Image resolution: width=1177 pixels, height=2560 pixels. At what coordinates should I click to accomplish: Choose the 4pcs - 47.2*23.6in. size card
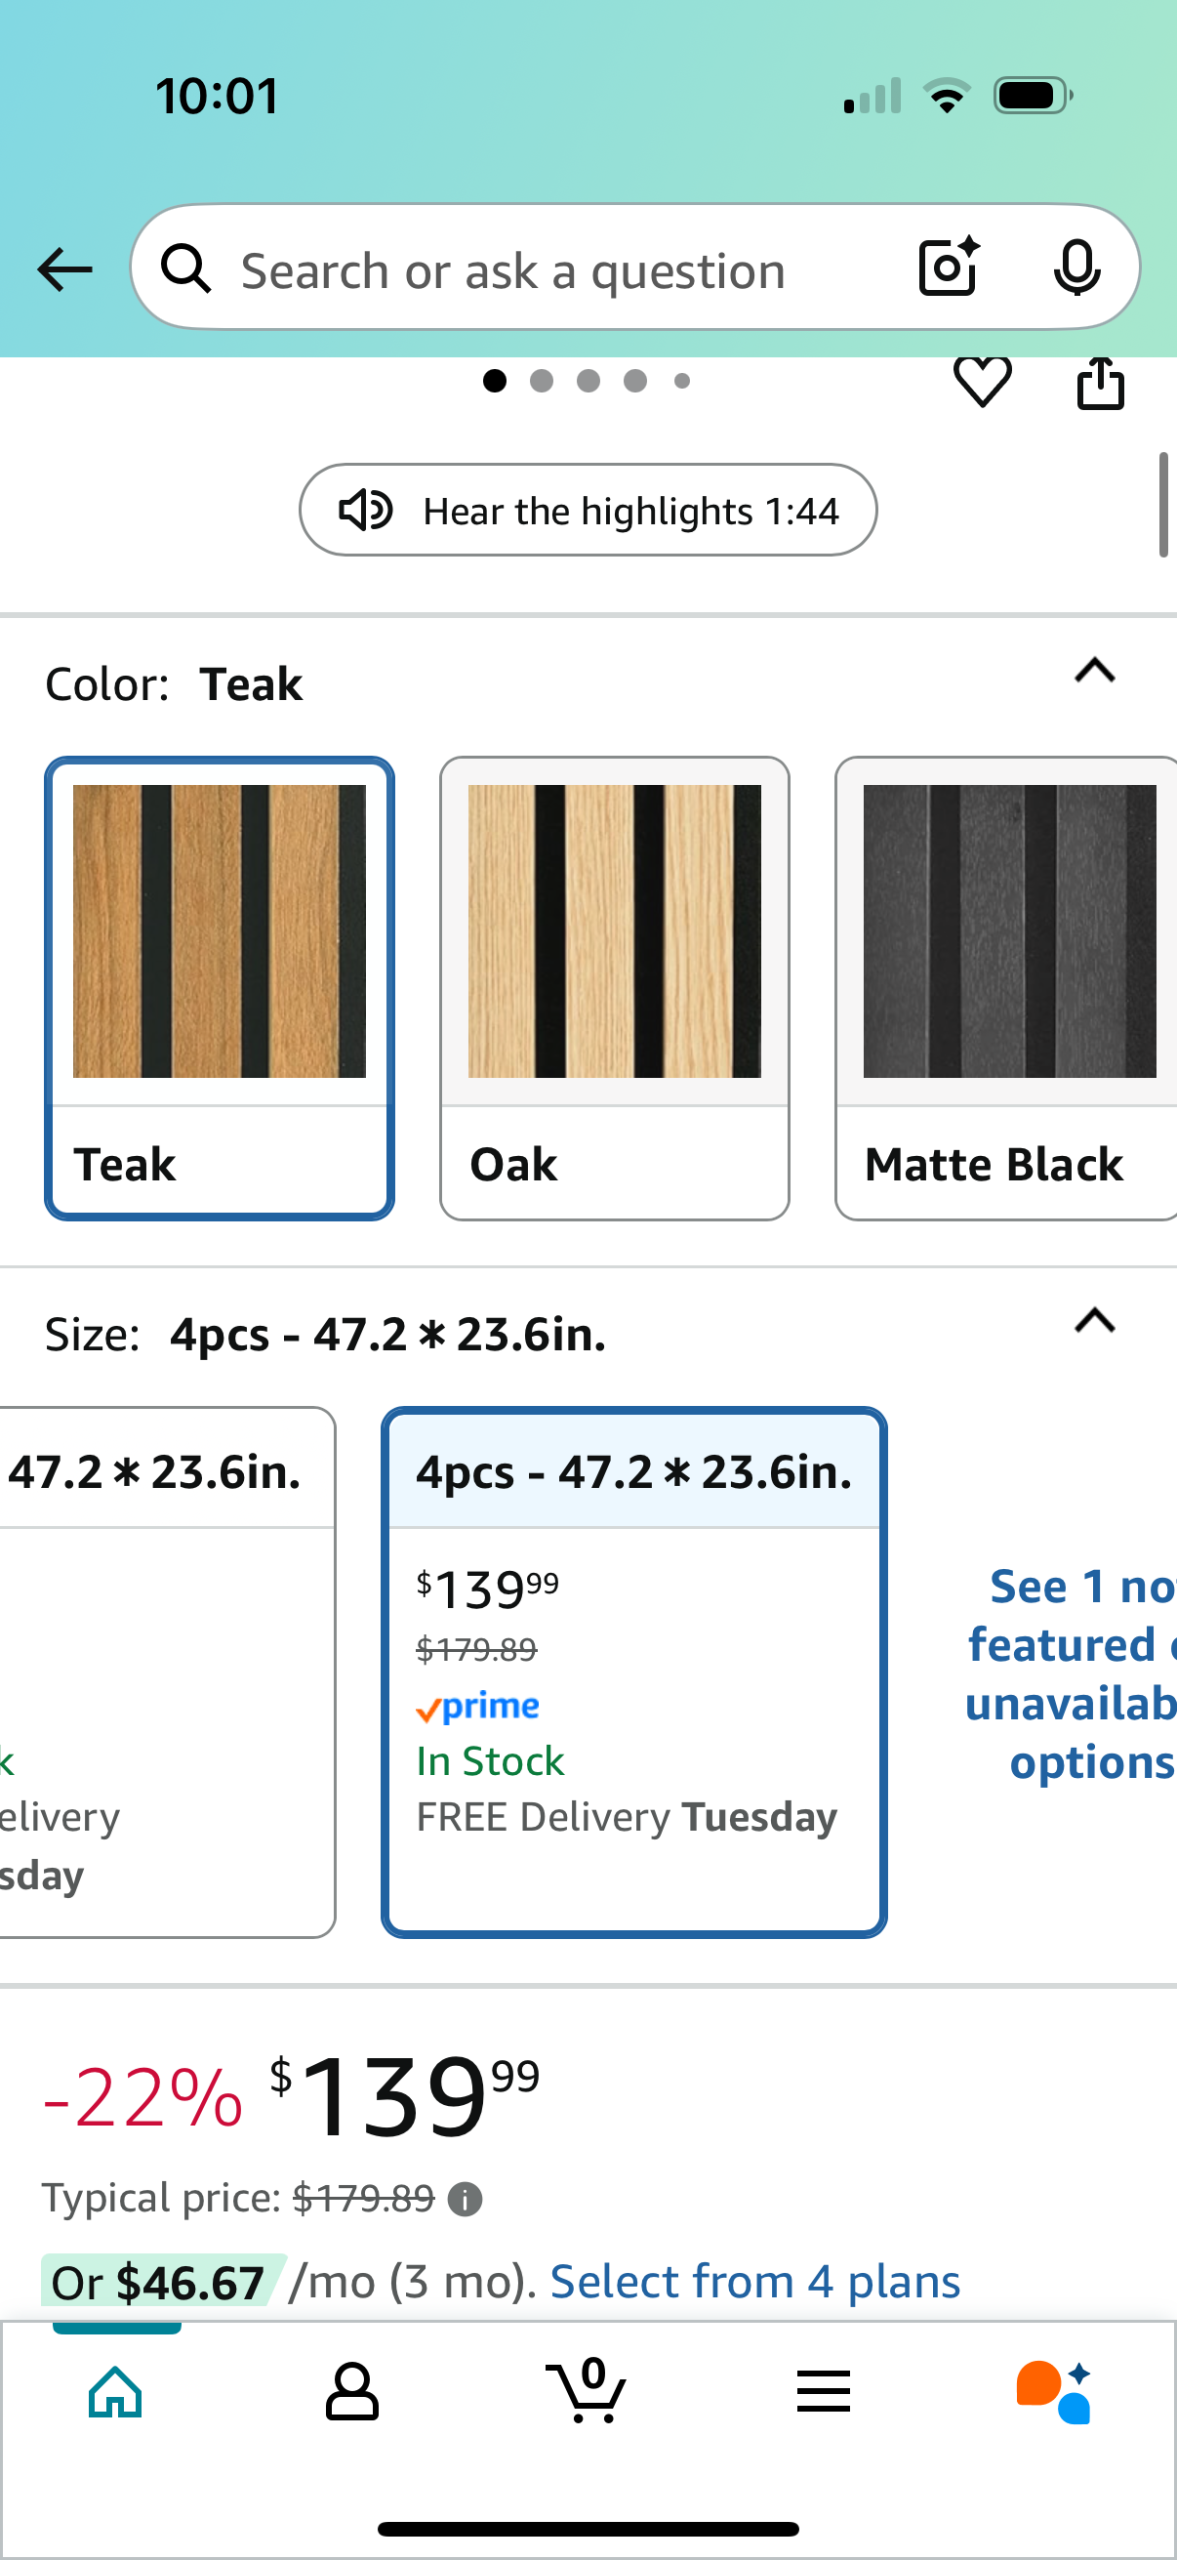(634, 1672)
